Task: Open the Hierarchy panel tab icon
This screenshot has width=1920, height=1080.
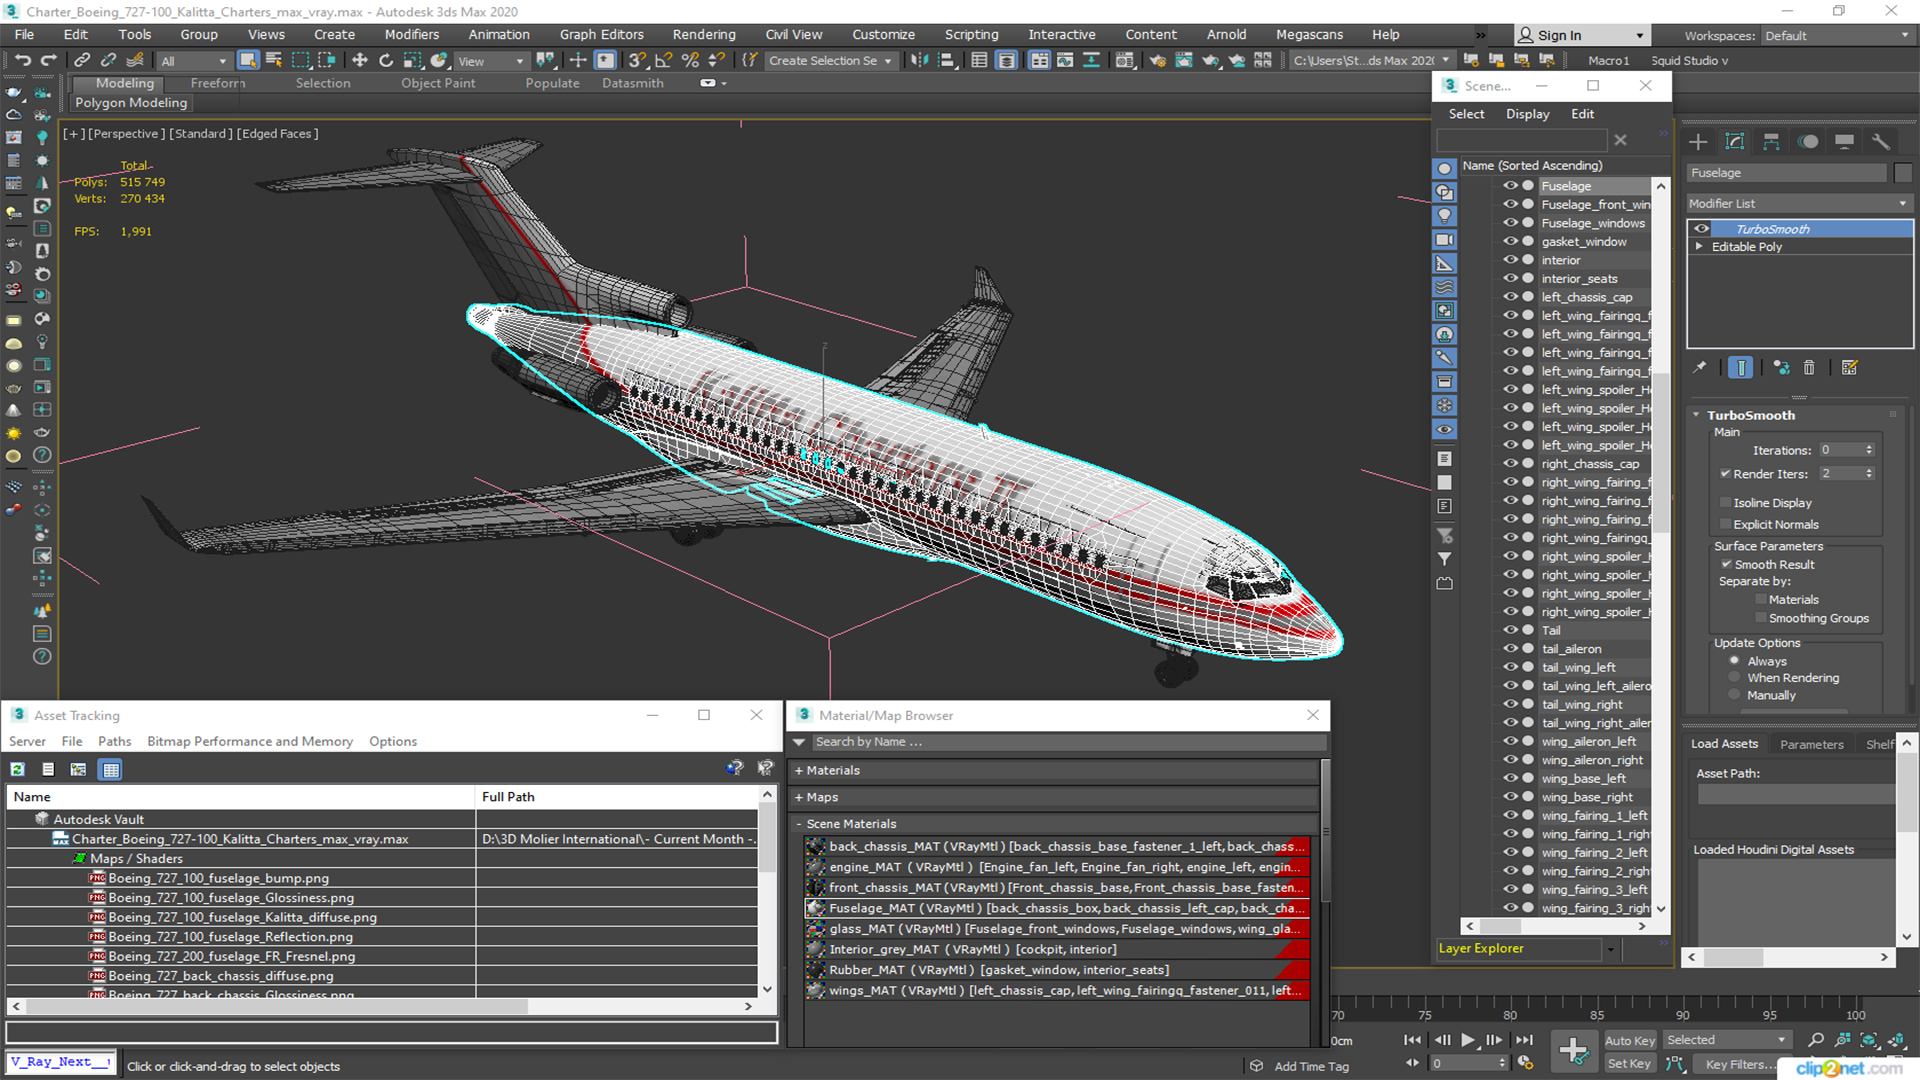Action: pos(1771,142)
